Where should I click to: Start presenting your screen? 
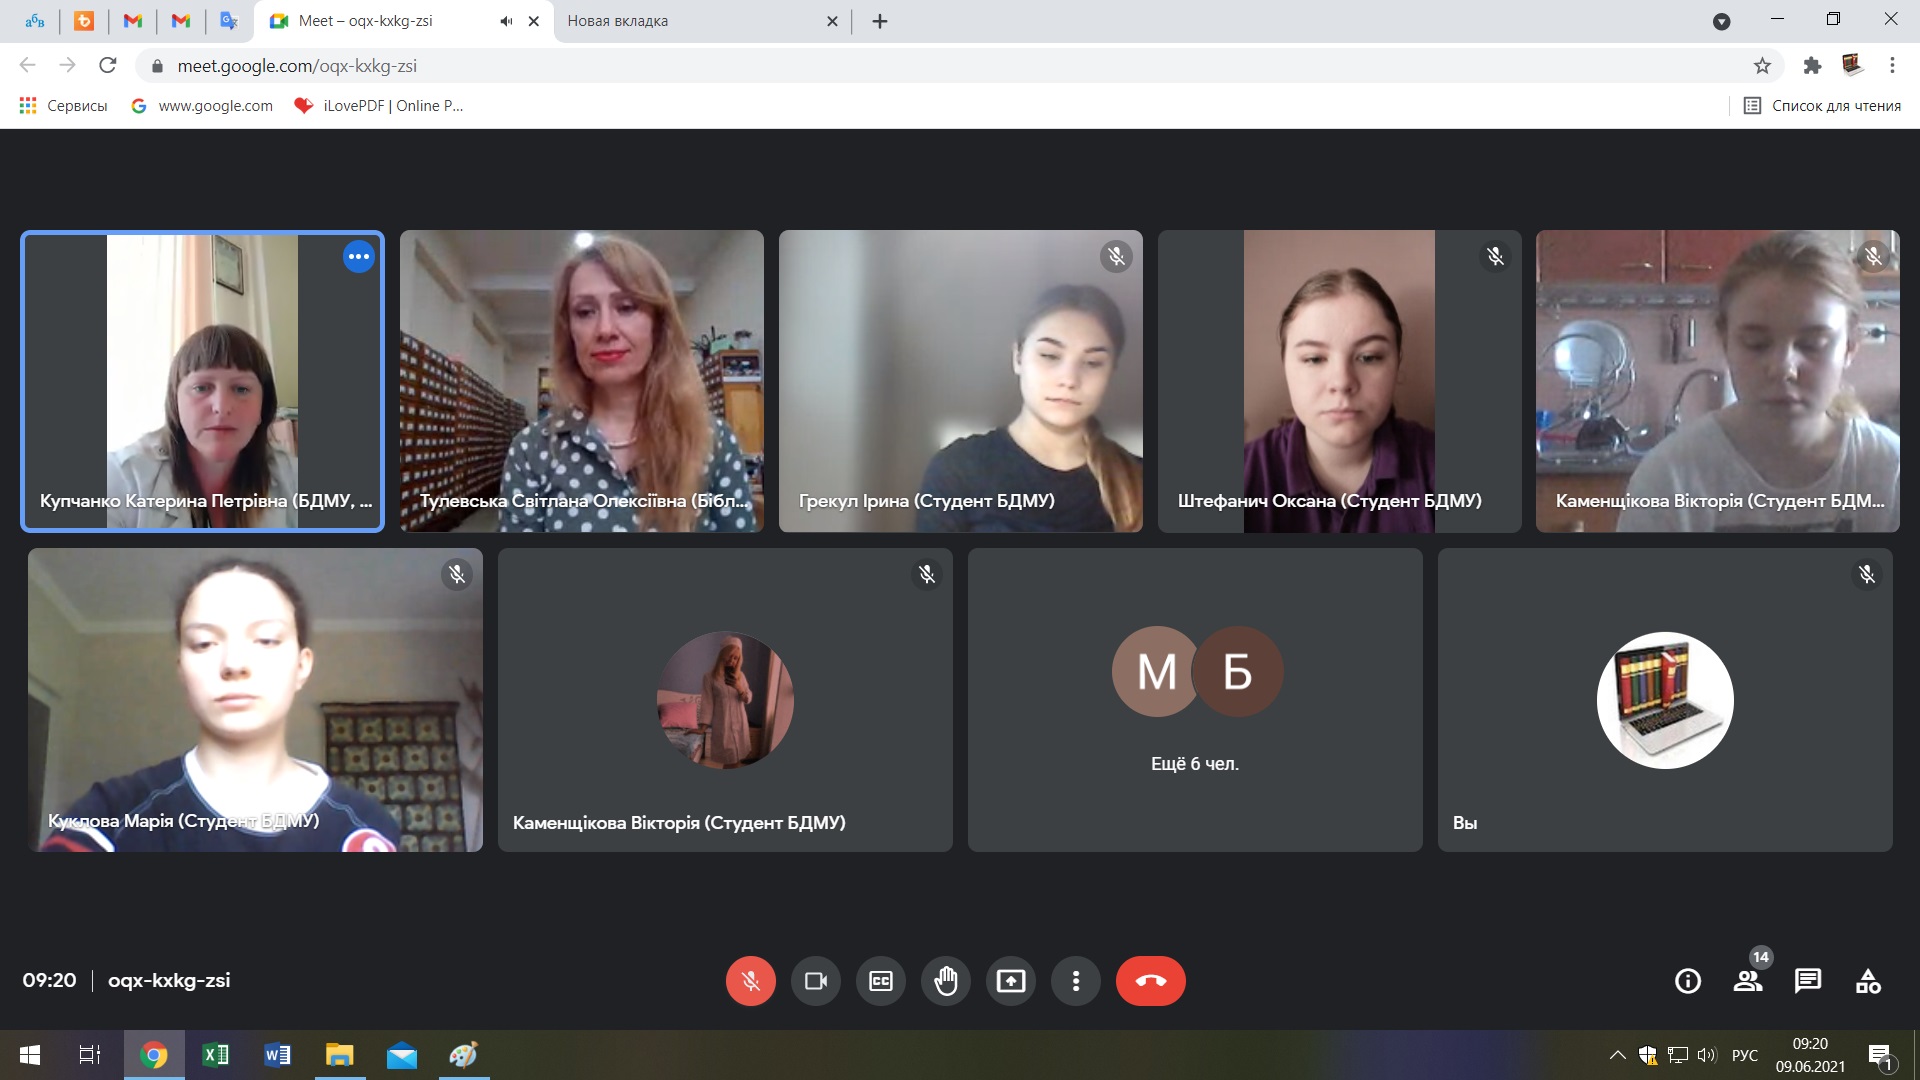tap(1011, 981)
